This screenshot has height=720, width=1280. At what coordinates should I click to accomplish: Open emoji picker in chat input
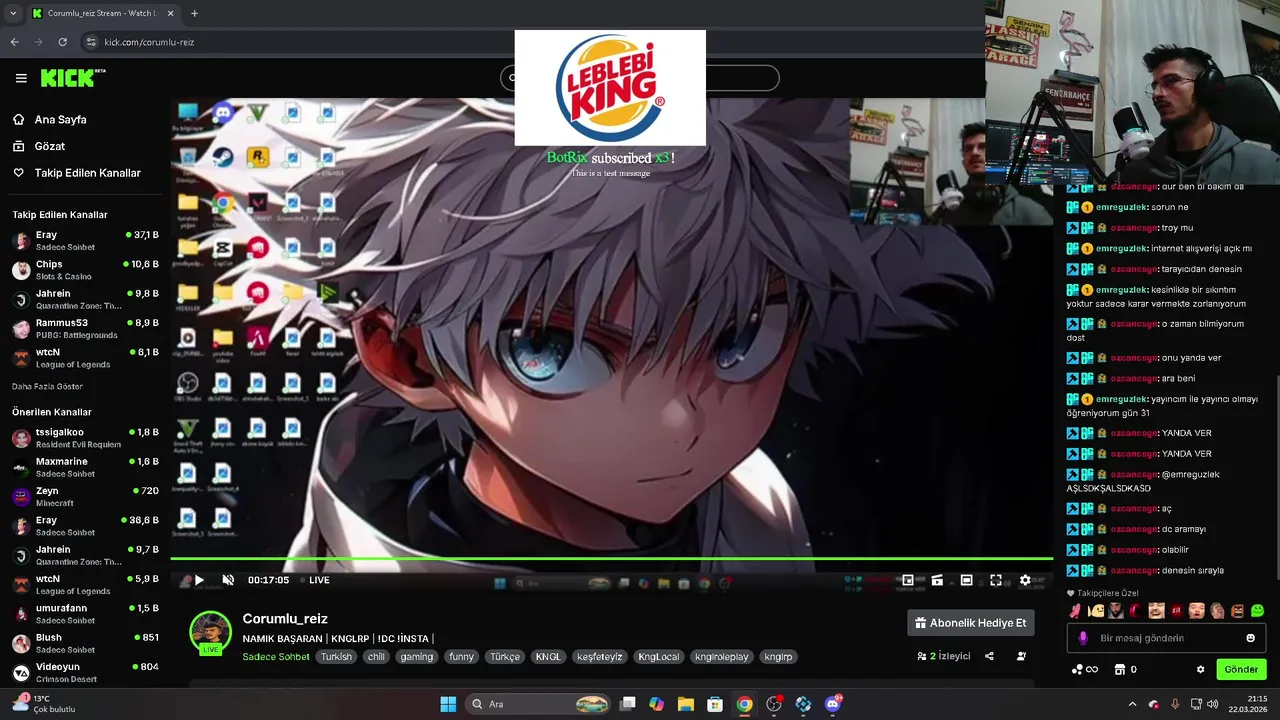pyautogui.click(x=1250, y=638)
